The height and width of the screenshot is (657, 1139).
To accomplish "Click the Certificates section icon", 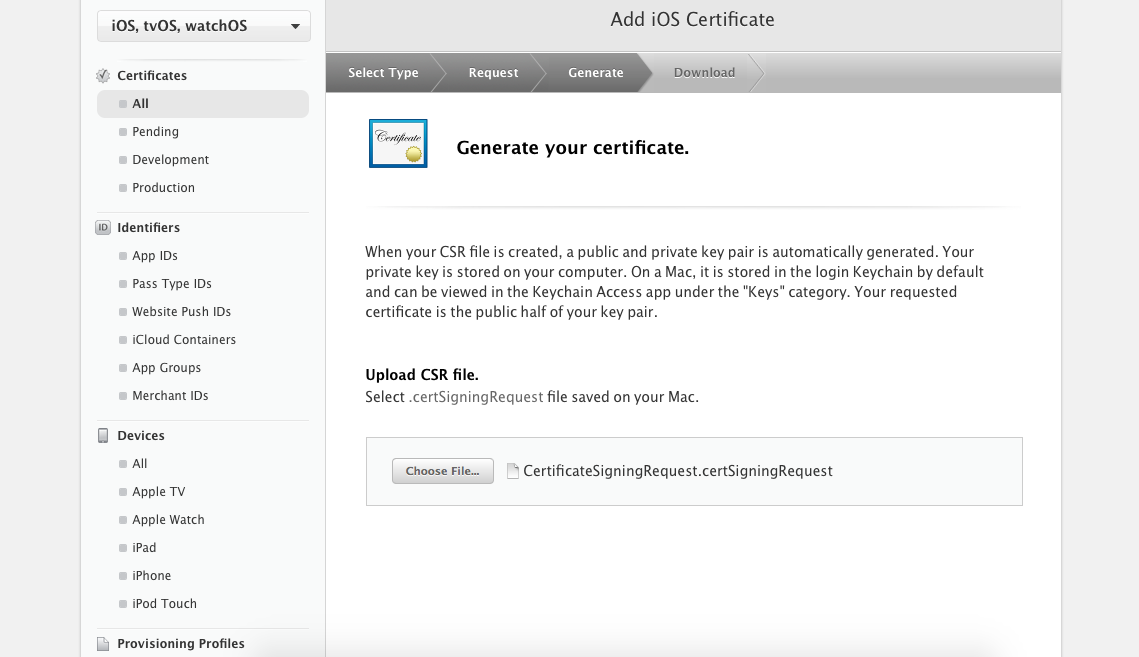I will click(x=103, y=76).
